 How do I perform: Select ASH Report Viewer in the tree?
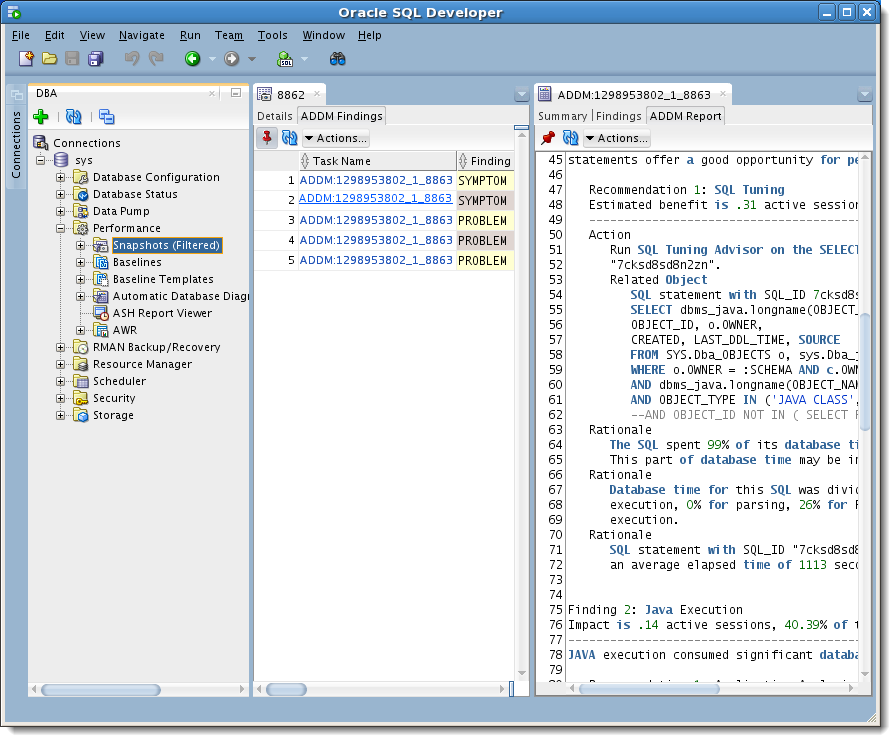click(x=162, y=313)
